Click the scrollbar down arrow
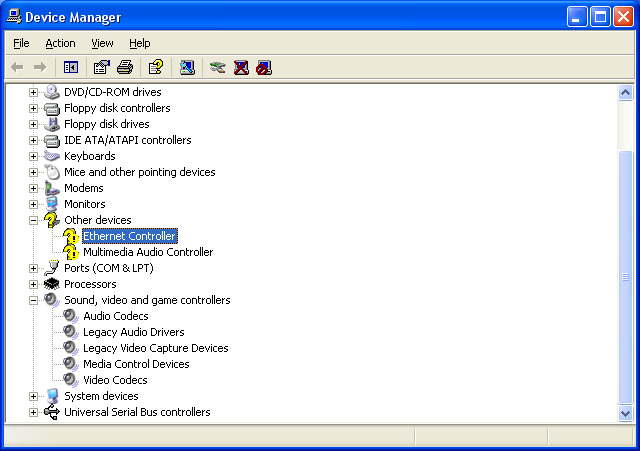This screenshot has width=640, height=451. pos(626,413)
